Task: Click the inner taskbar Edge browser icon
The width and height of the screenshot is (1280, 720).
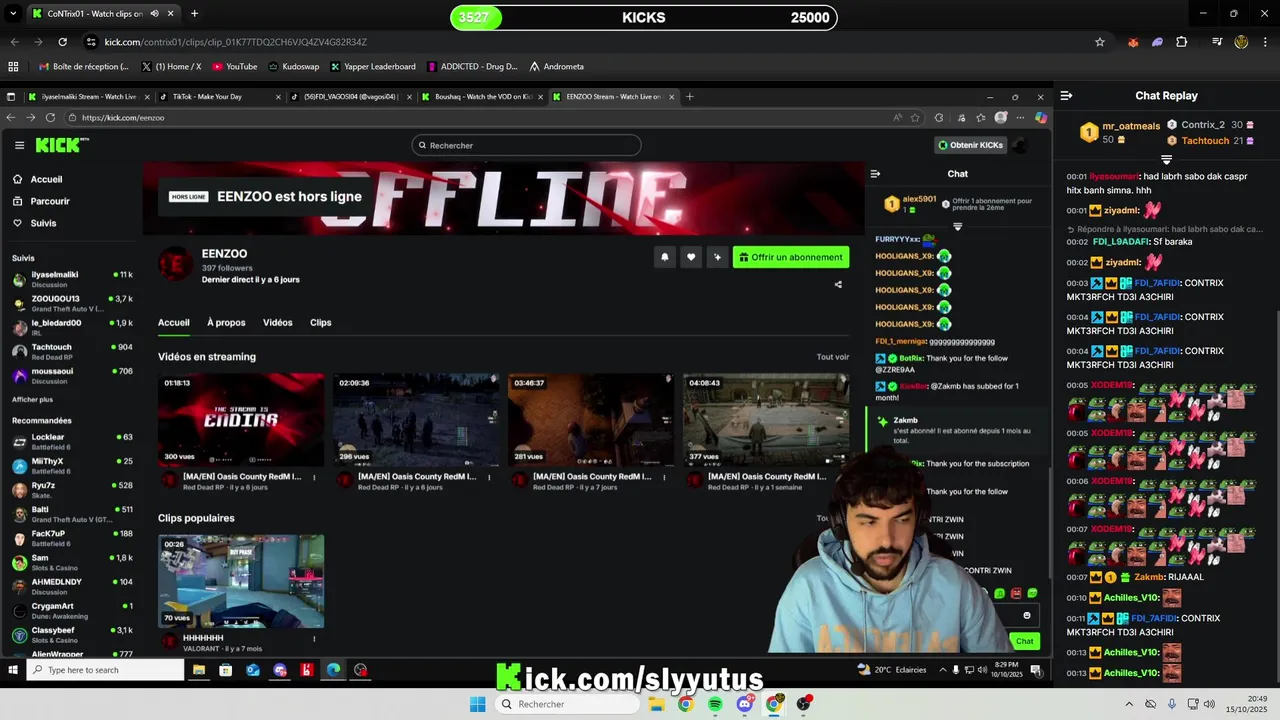Action: 333,670
